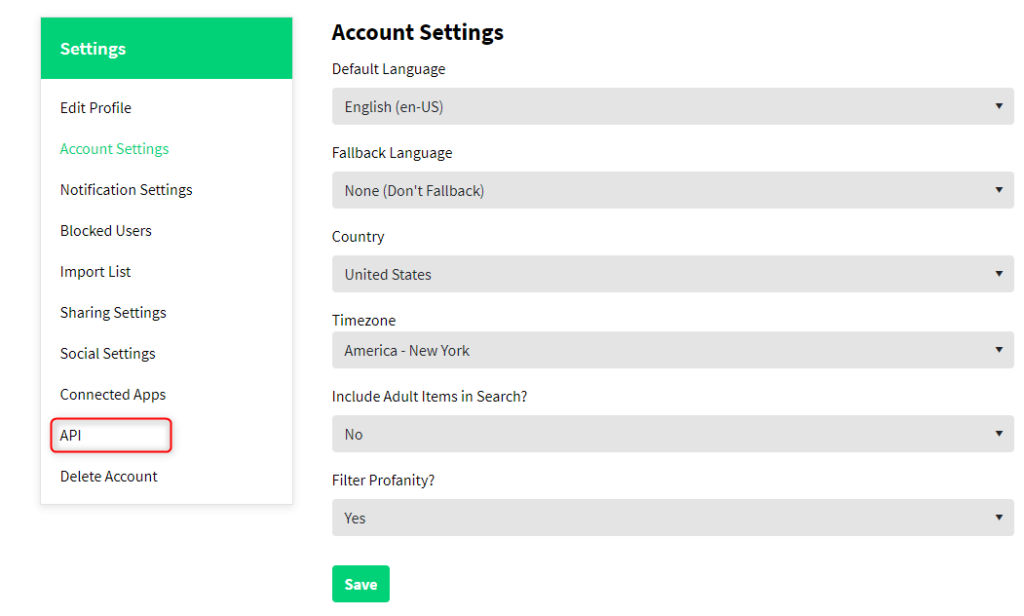Screen dimensions: 1024x616
Task: Expand the Filter Profanity dropdown
Action: tap(672, 518)
